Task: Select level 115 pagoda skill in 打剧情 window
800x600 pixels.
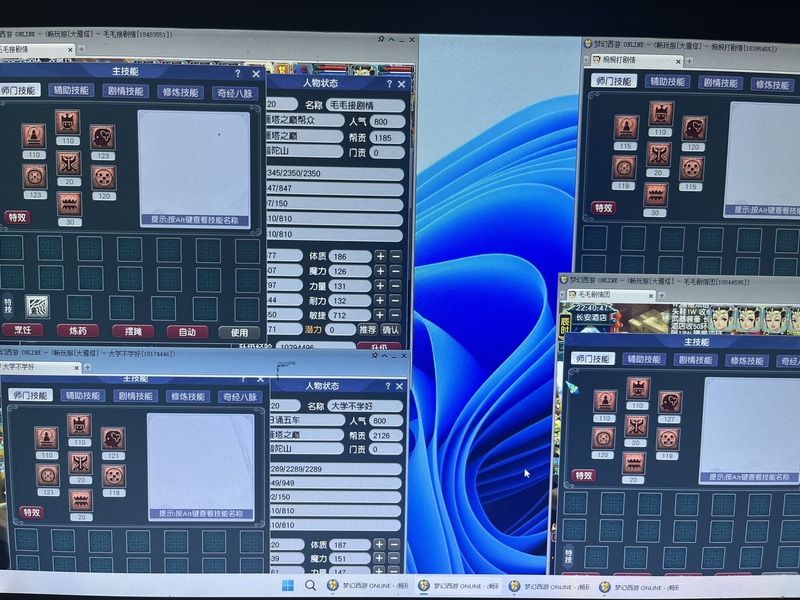Action: (x=626, y=128)
